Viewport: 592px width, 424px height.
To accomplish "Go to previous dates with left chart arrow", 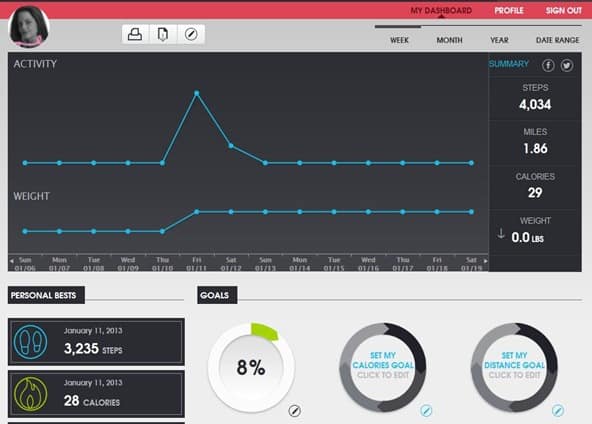I will (12, 261).
